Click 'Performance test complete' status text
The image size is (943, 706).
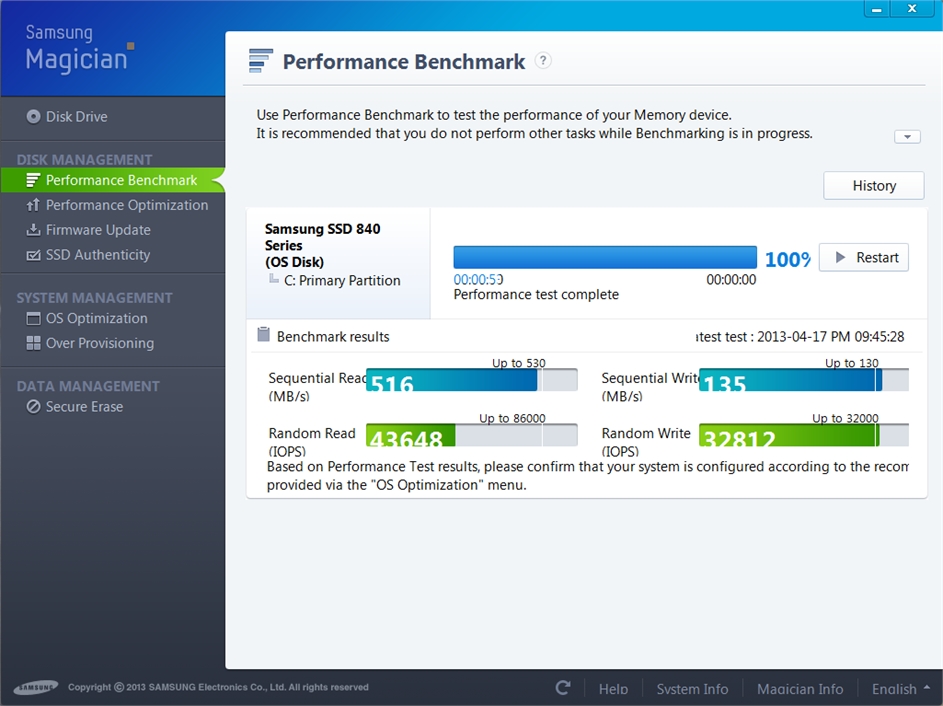tap(536, 295)
